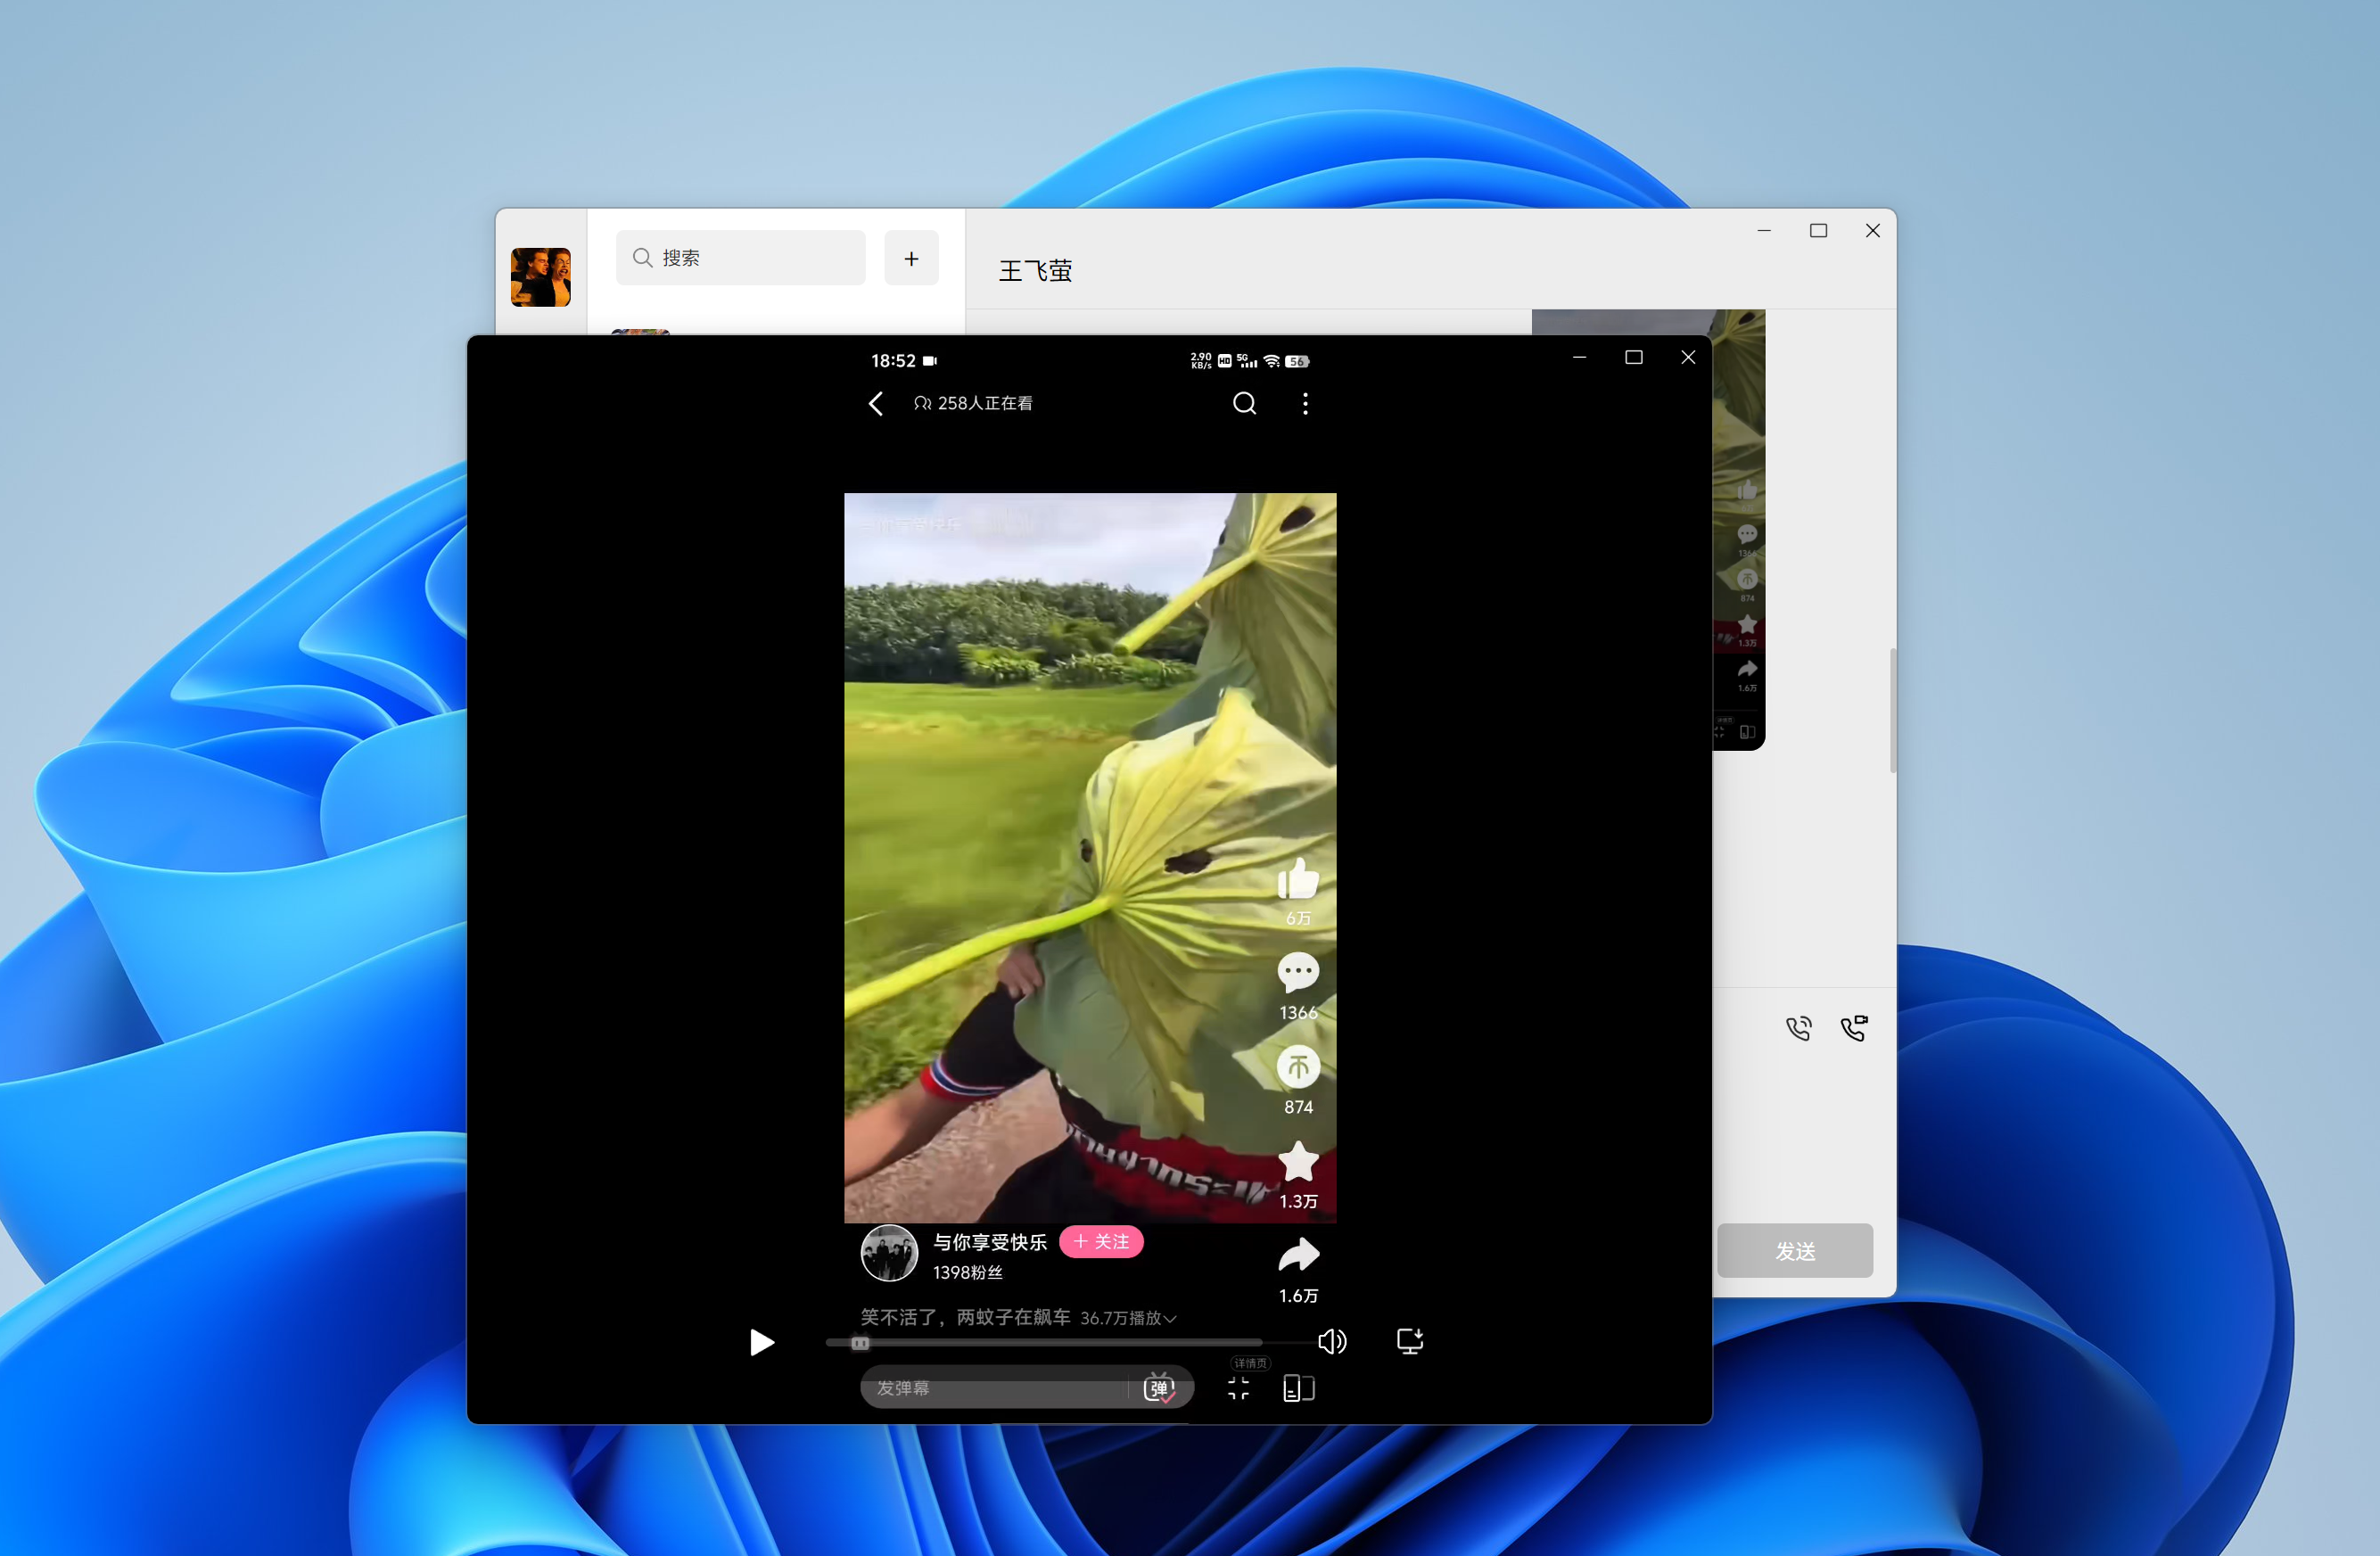
Task: Tap the back arrow in video player
Action: pyautogui.click(x=876, y=404)
